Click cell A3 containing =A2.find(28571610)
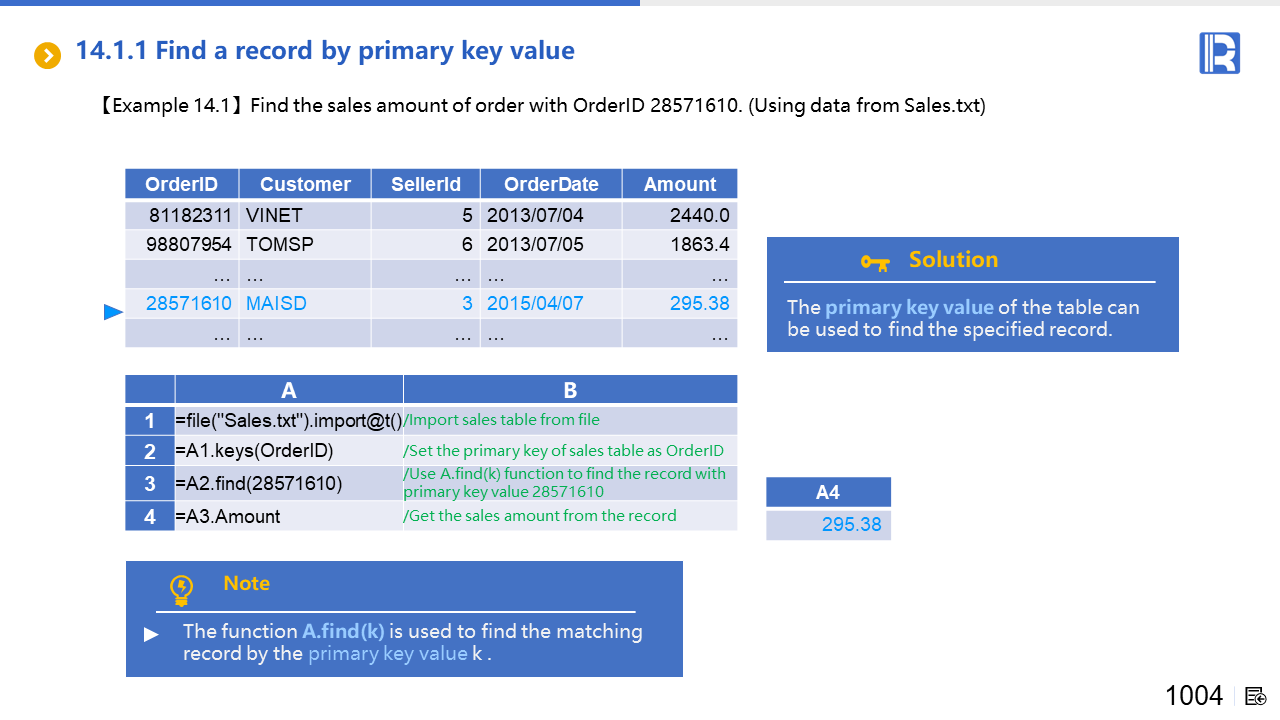Screen dimensions: 1280x720 288,484
